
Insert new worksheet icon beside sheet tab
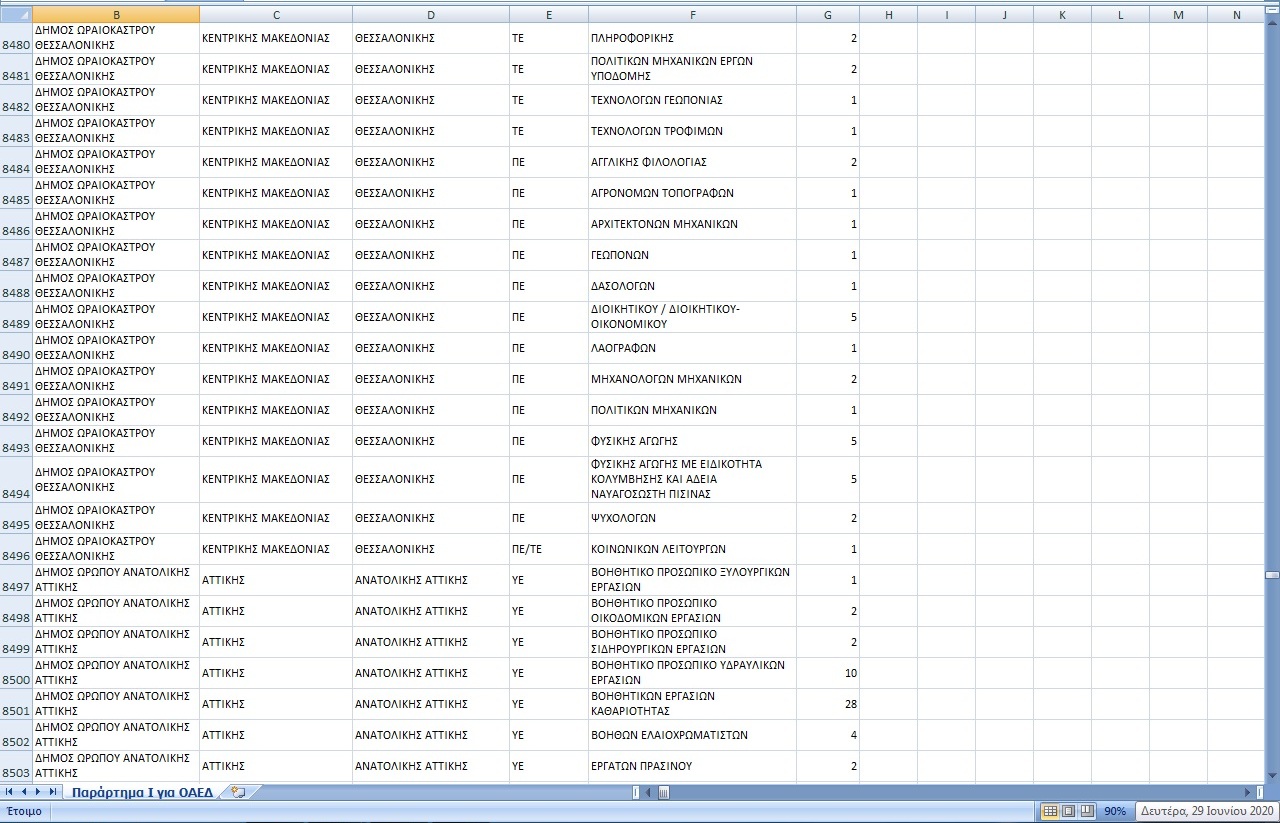(x=237, y=792)
